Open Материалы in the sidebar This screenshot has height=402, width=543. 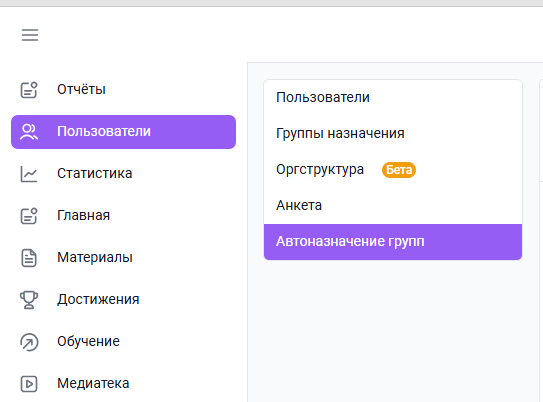pyautogui.click(x=95, y=257)
